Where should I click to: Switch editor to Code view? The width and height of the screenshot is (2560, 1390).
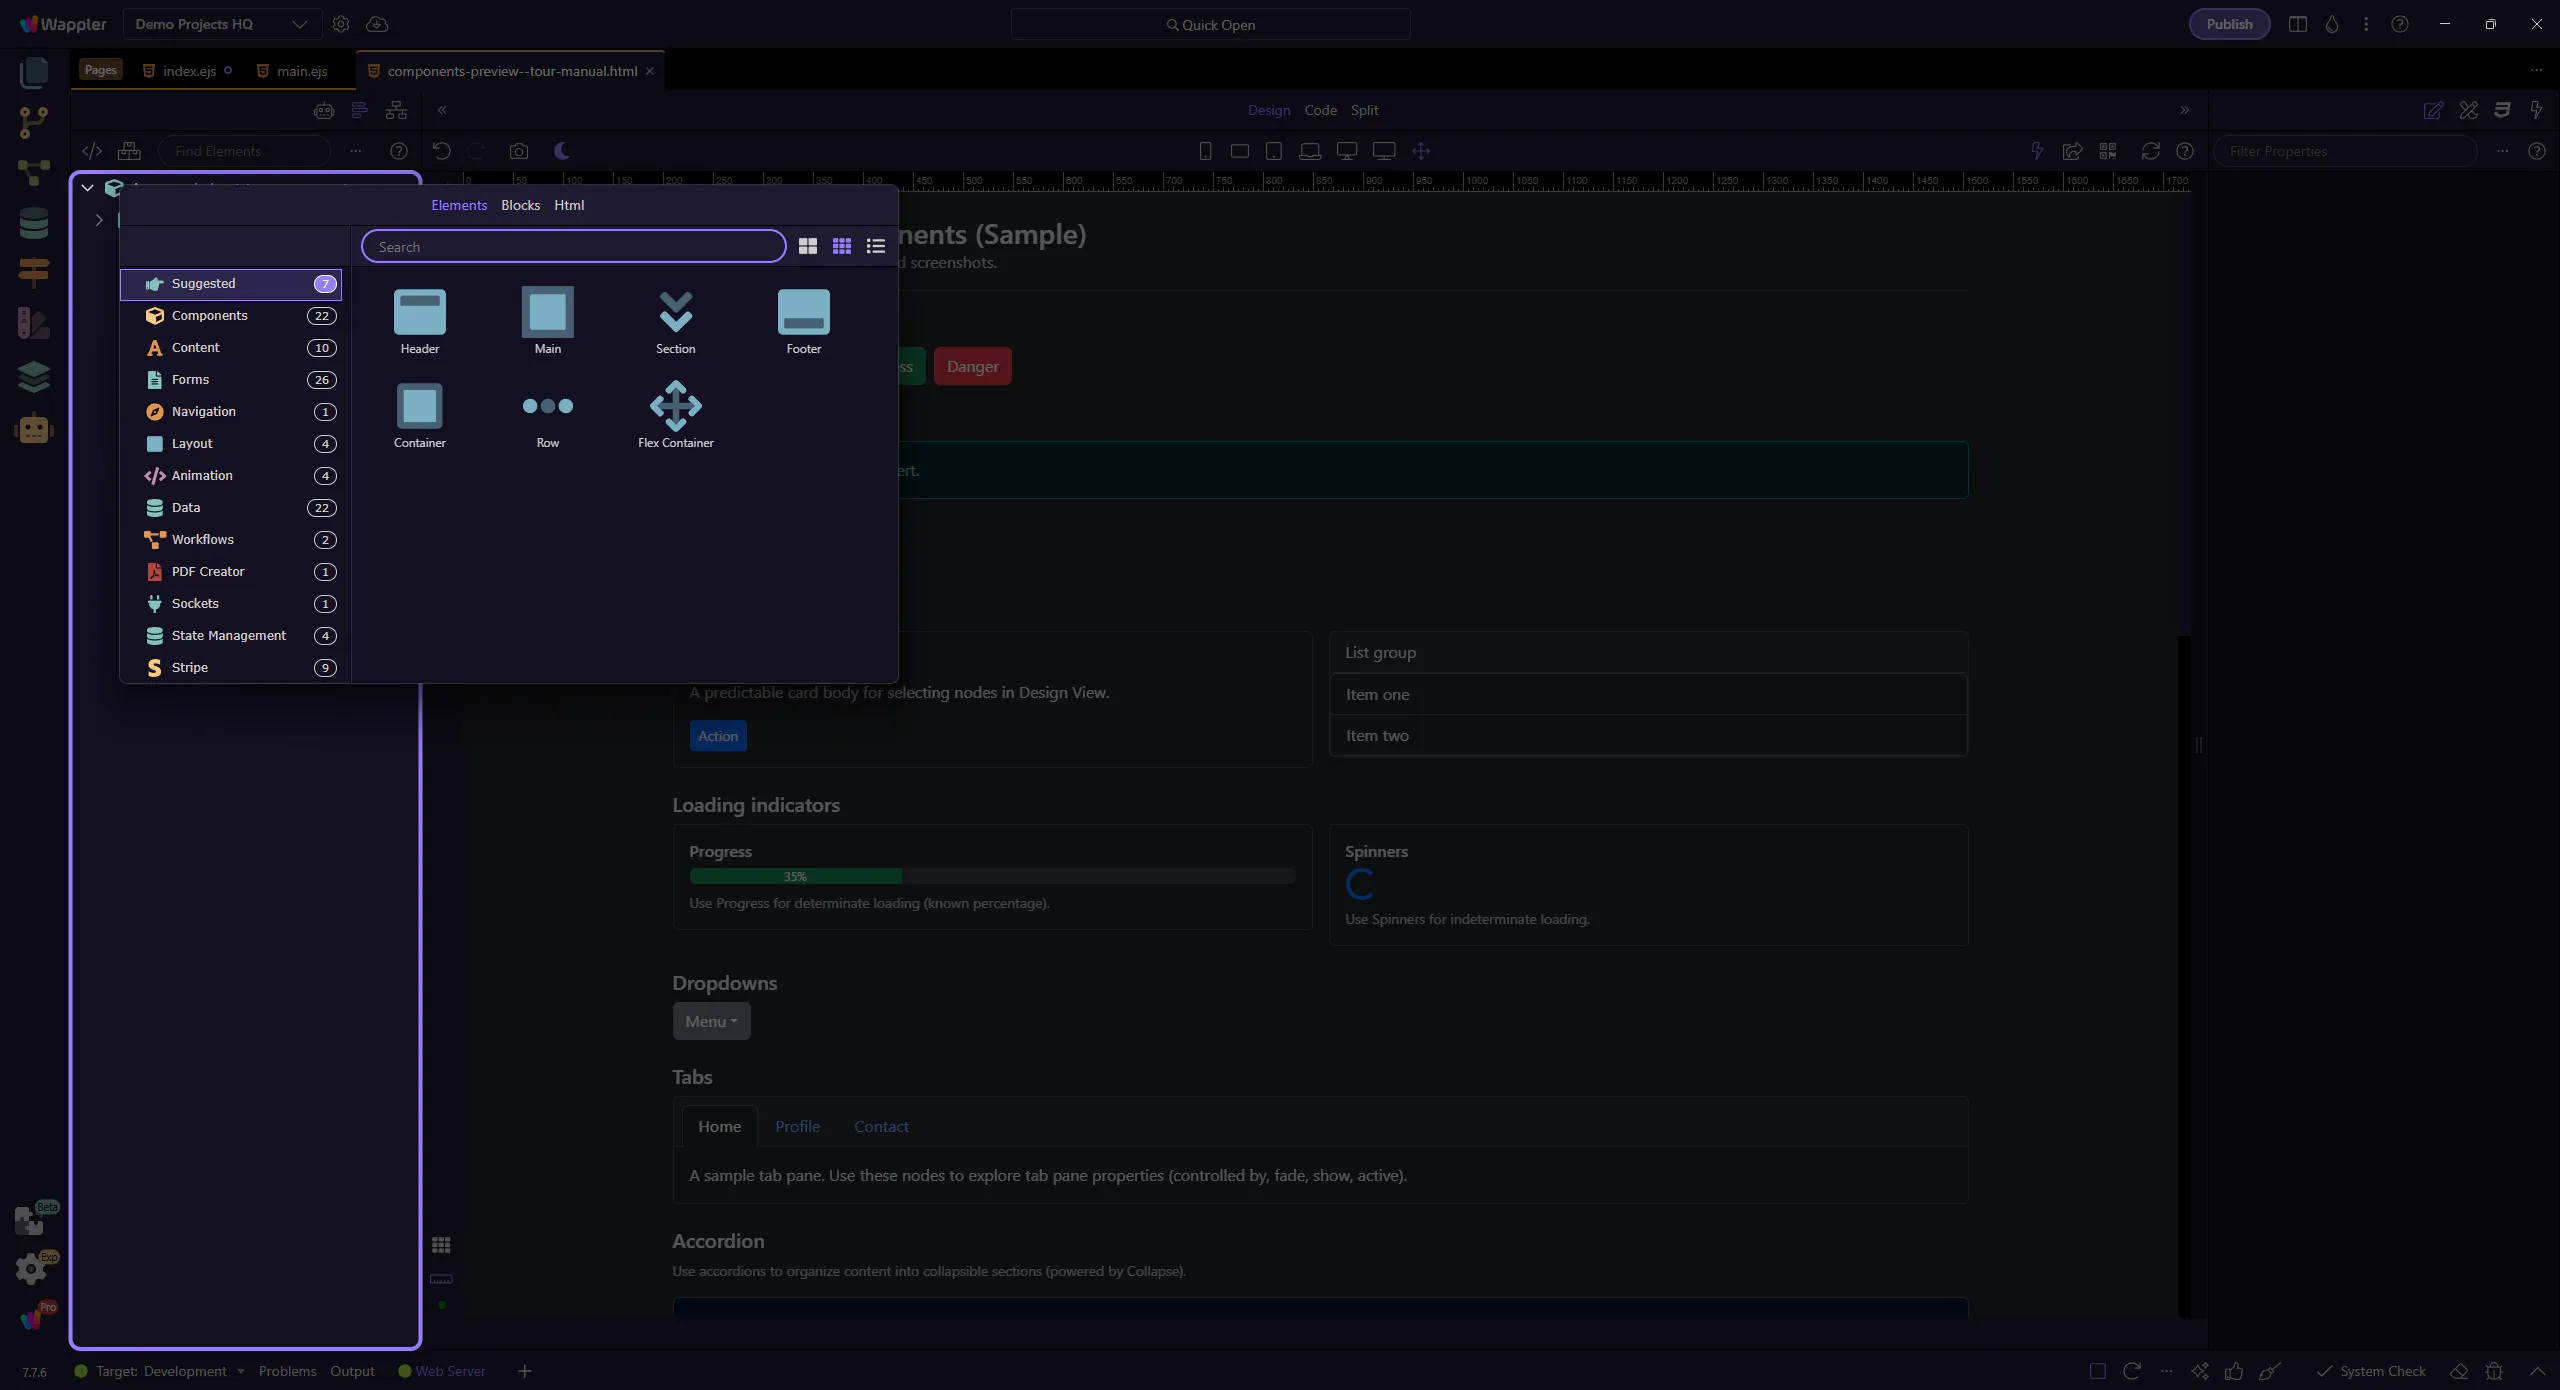click(x=1320, y=110)
